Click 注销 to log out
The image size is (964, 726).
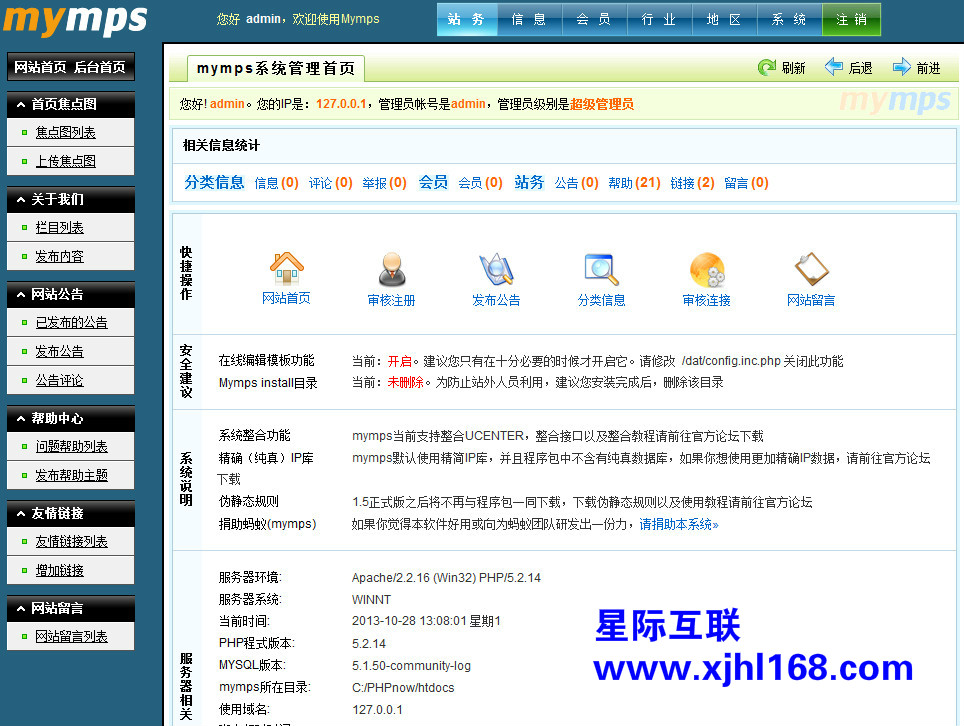851,19
